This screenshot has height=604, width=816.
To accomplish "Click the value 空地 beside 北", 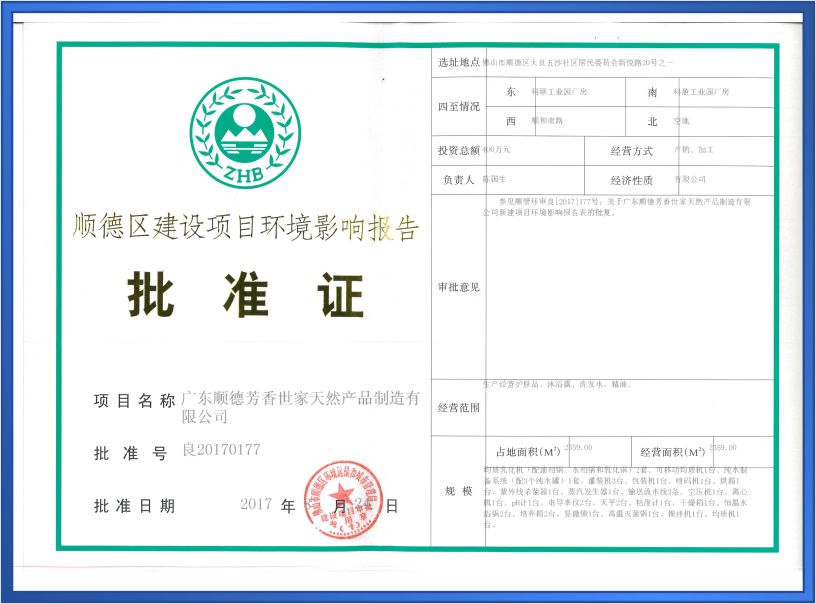I will click(x=681, y=121).
